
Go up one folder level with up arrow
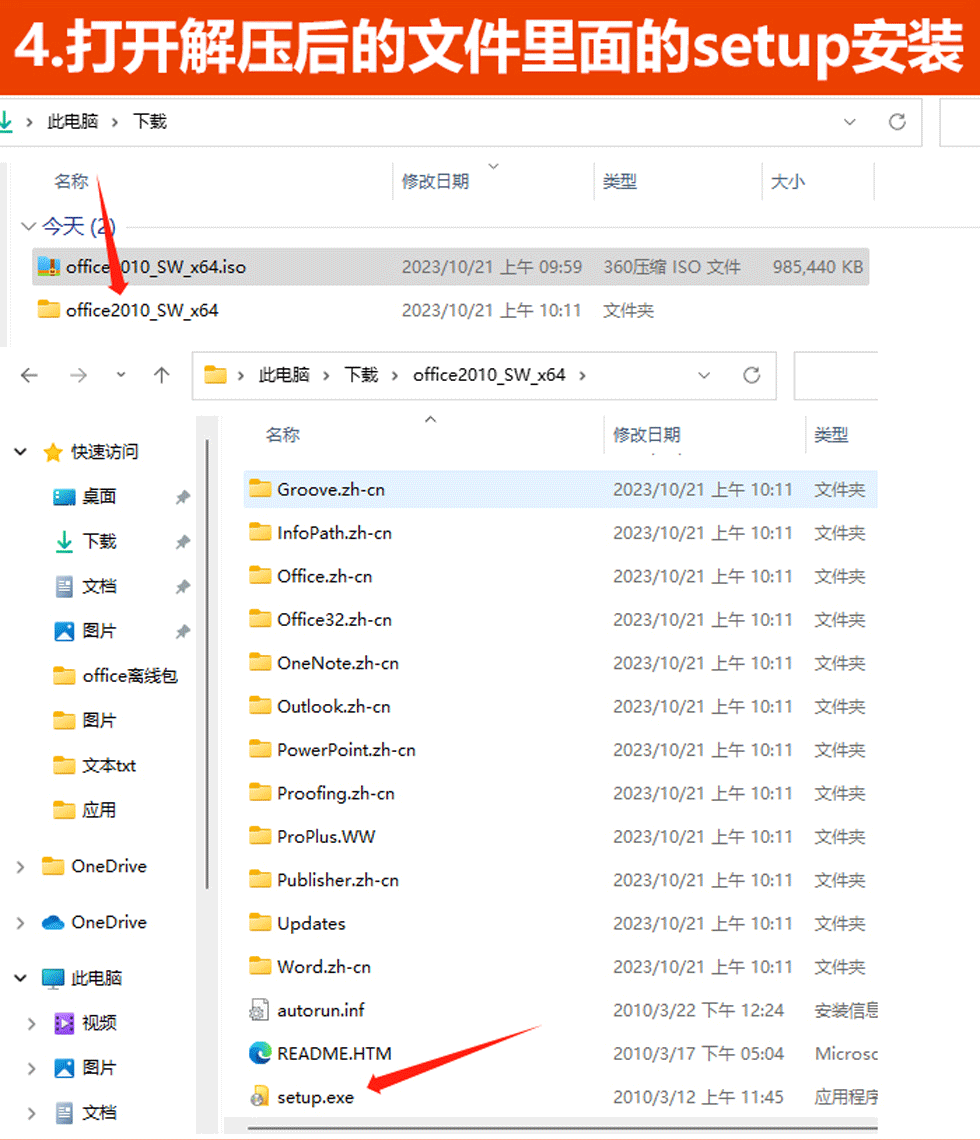161,375
